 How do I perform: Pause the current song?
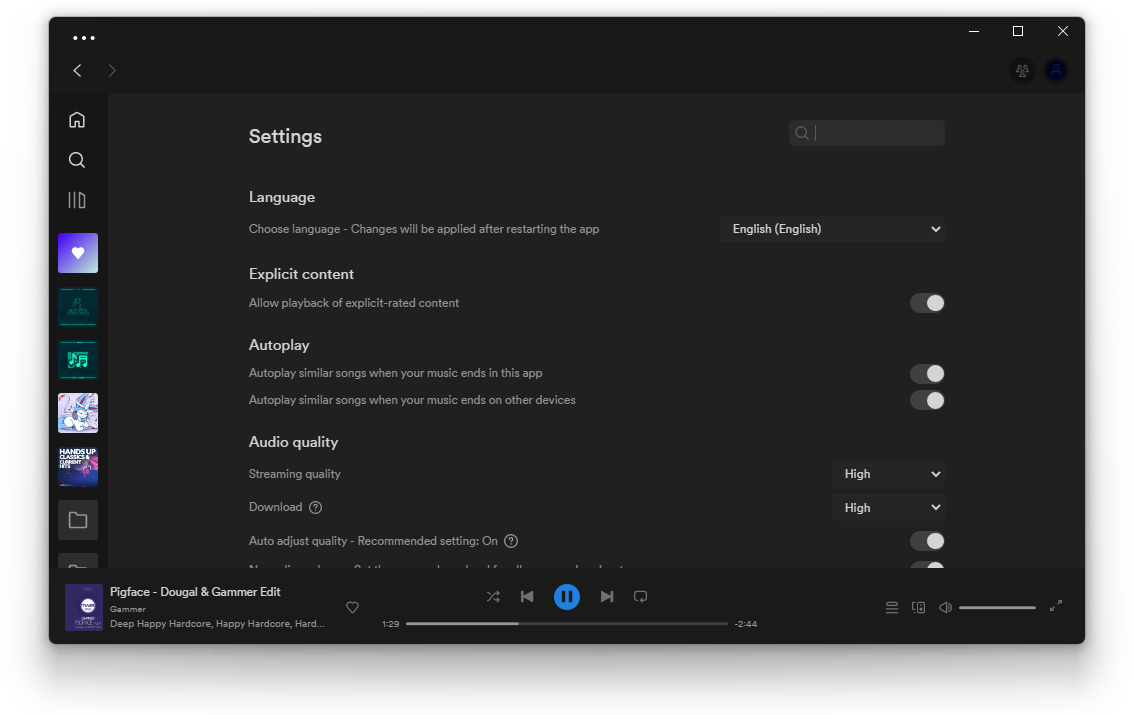[567, 596]
